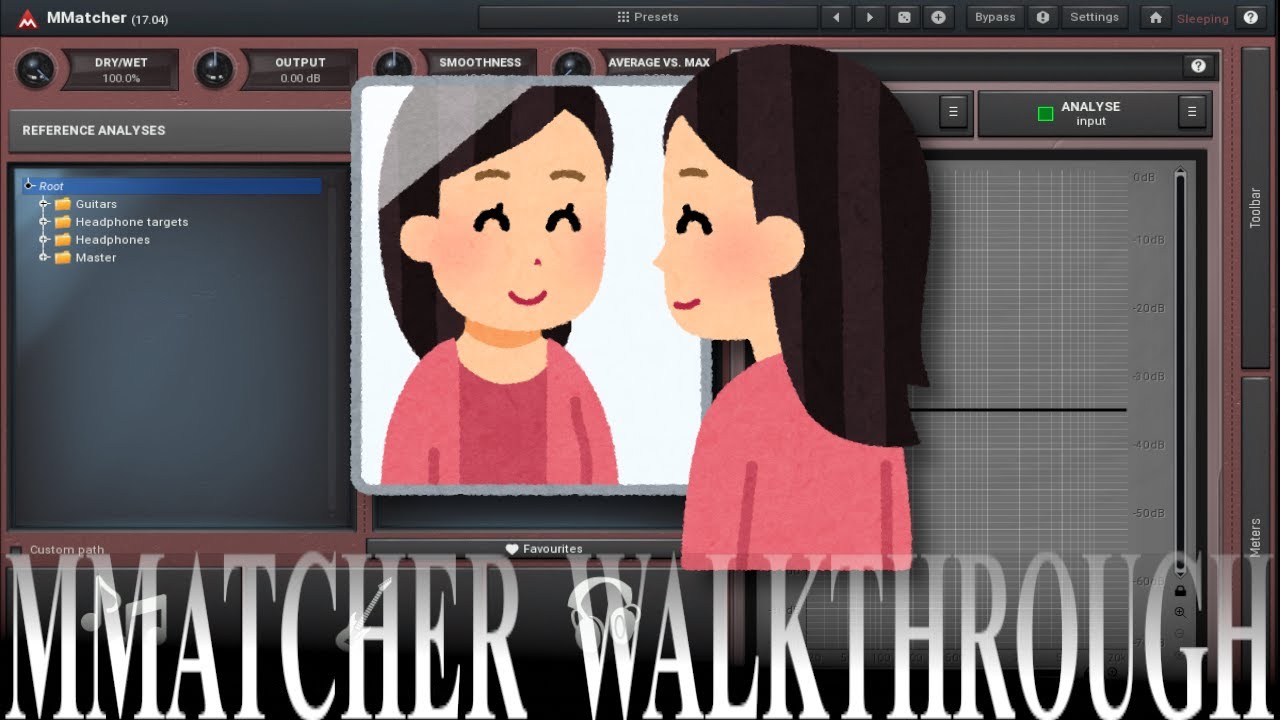Screen dimensions: 1280x720
Task: Select the Guitars folder icon
Action: 63,204
